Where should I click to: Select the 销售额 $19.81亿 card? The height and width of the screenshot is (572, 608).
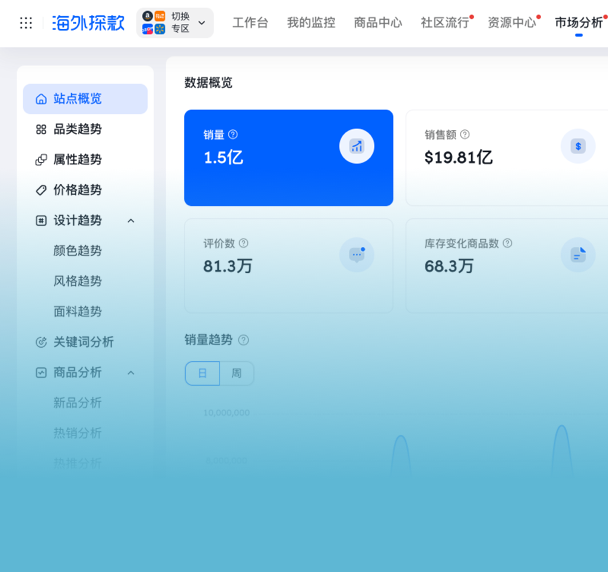click(x=506, y=158)
